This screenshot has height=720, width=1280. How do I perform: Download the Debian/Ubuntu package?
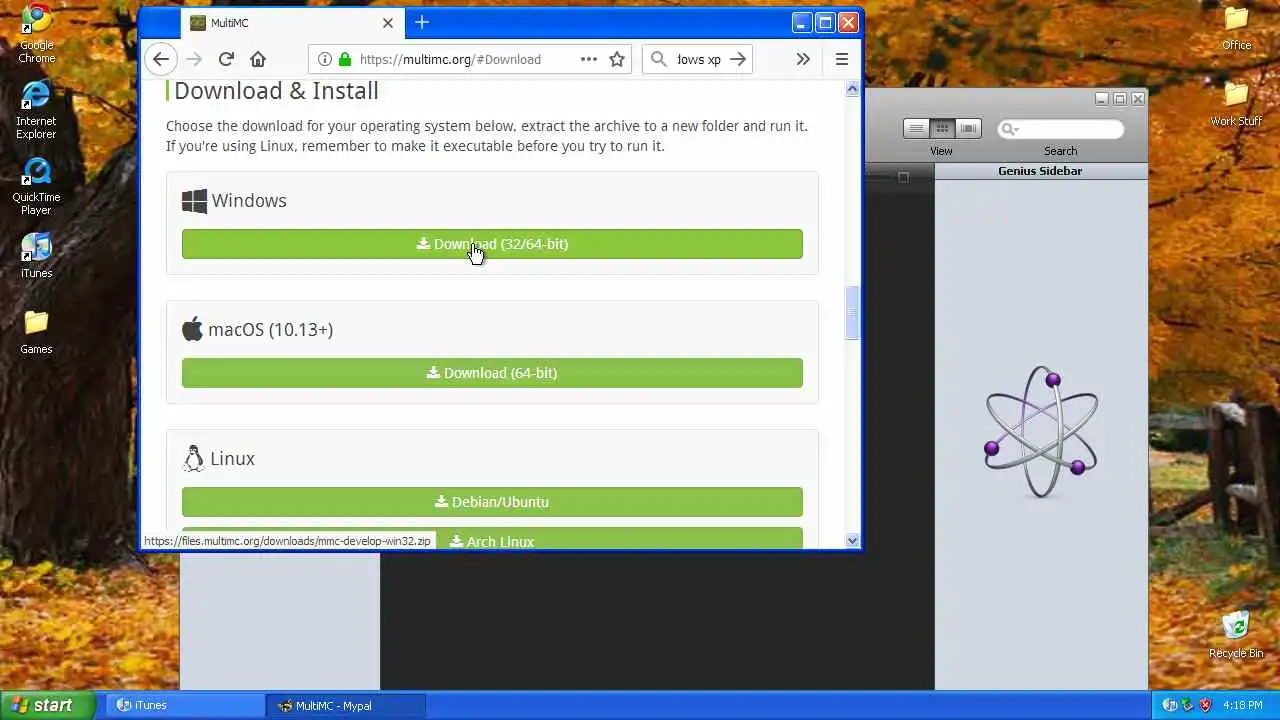(x=492, y=502)
